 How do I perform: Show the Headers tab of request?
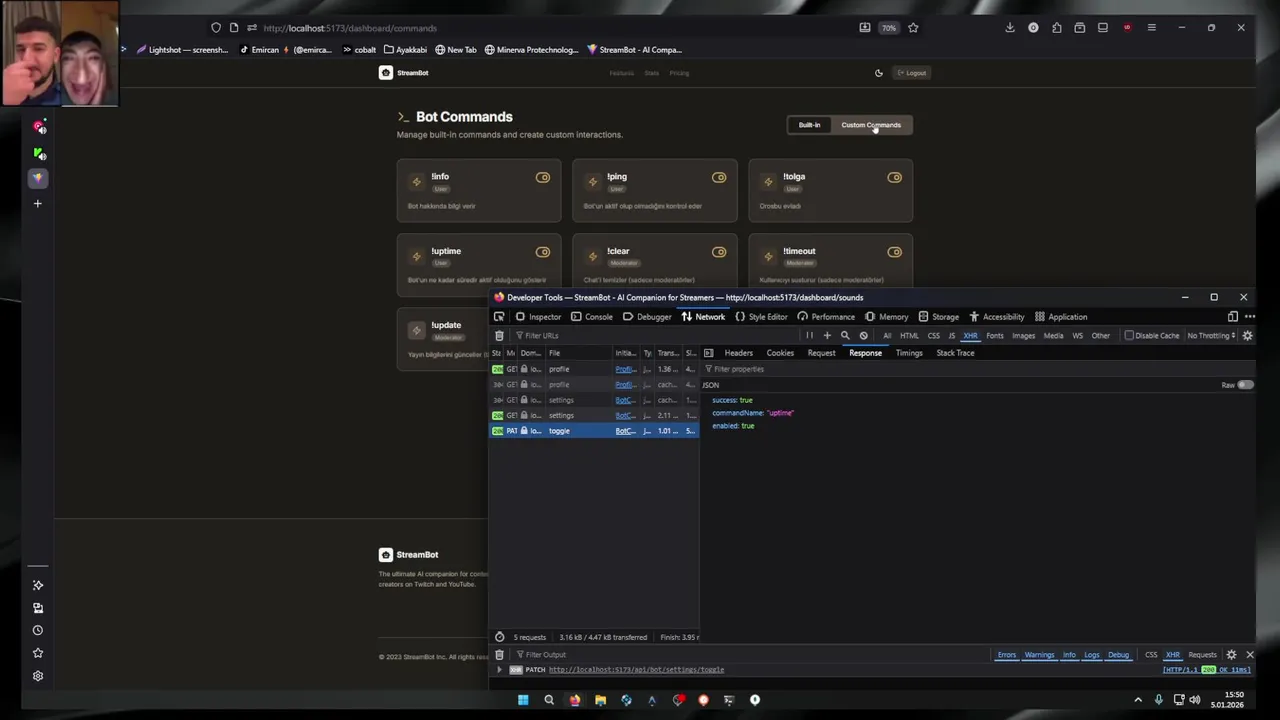tap(739, 353)
